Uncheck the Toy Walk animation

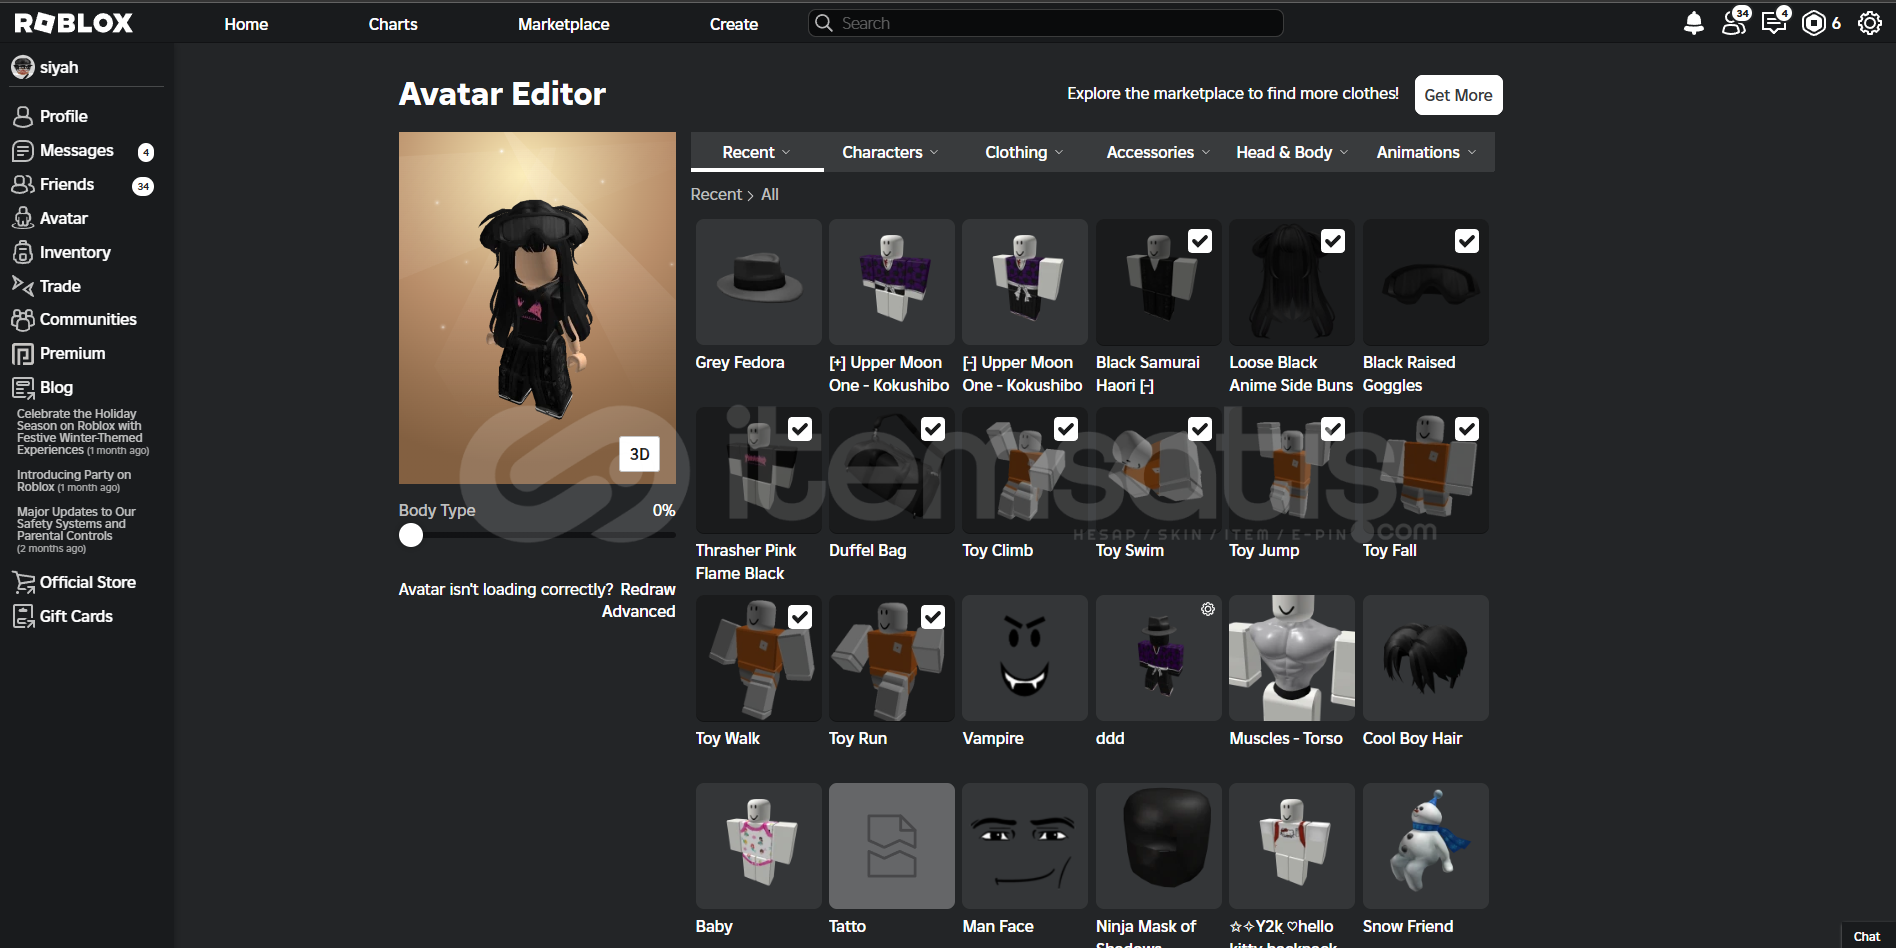pos(800,617)
